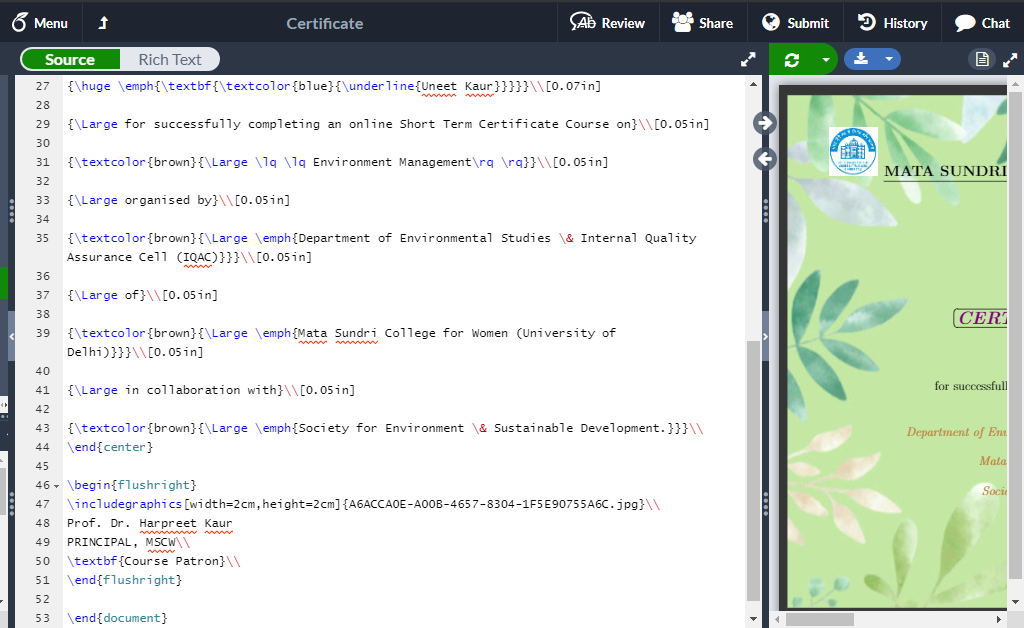Click the Submit button
The height and width of the screenshot is (628, 1024).
(795, 23)
